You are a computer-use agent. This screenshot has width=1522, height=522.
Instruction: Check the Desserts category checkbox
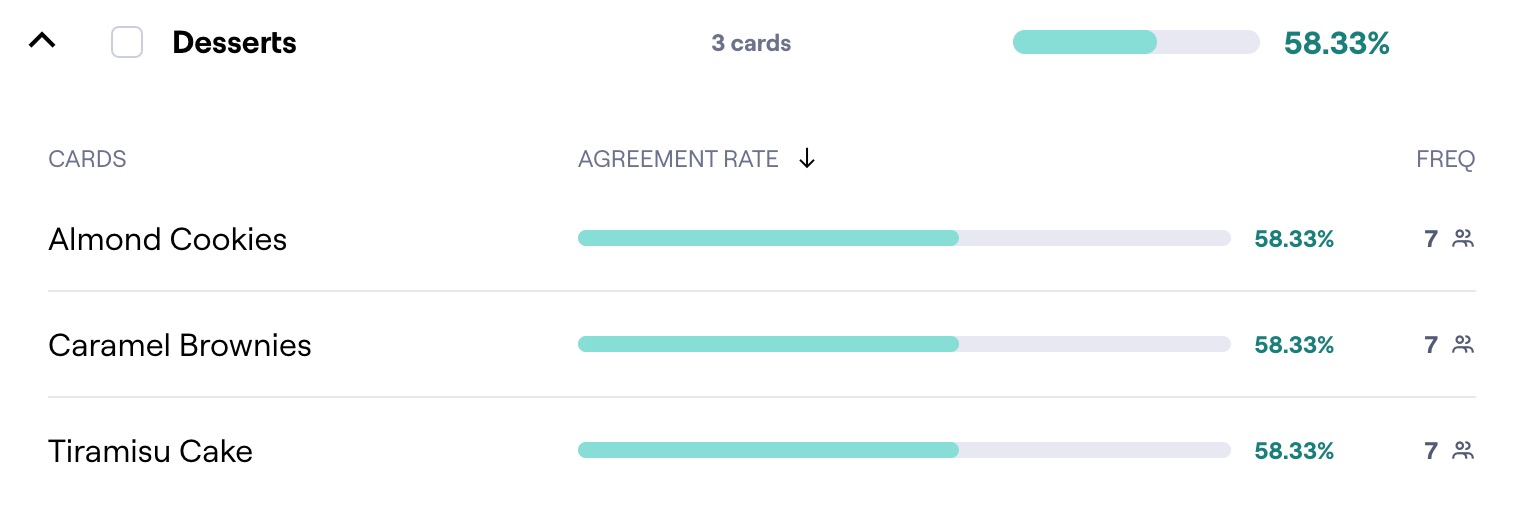click(x=127, y=43)
